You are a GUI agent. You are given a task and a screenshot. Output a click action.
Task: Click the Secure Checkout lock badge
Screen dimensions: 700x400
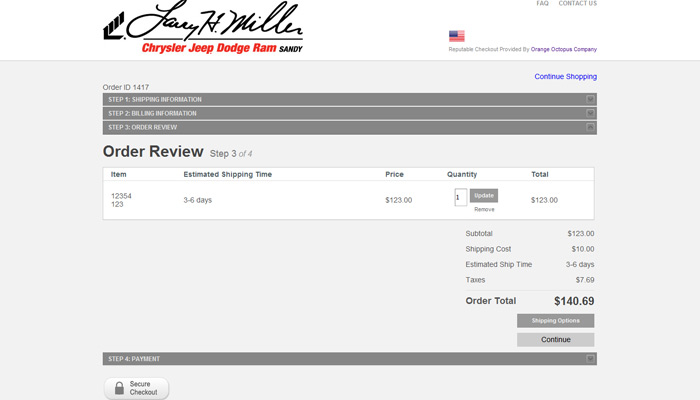point(137,388)
